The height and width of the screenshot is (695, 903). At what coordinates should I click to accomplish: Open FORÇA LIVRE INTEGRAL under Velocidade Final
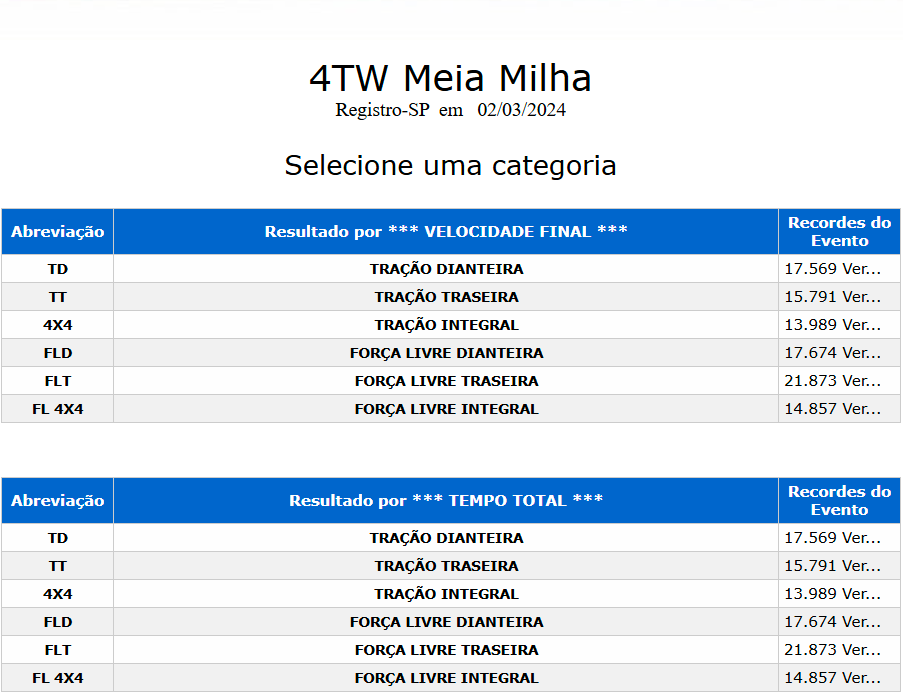(x=446, y=409)
